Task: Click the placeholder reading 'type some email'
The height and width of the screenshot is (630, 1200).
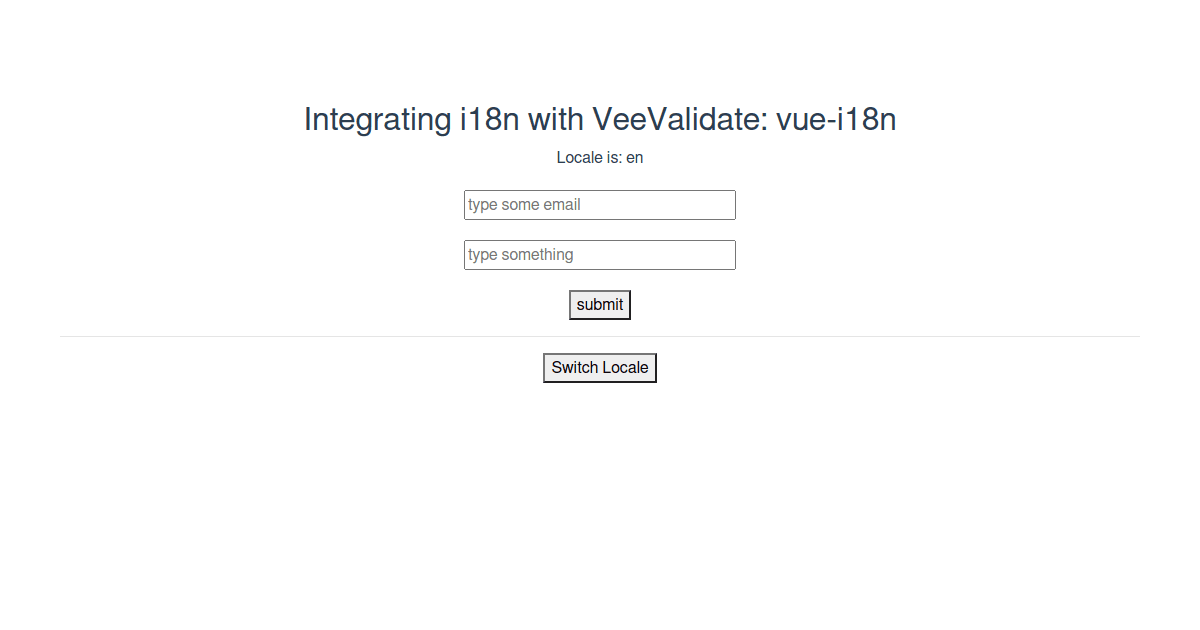Action: pyautogui.click(x=523, y=204)
